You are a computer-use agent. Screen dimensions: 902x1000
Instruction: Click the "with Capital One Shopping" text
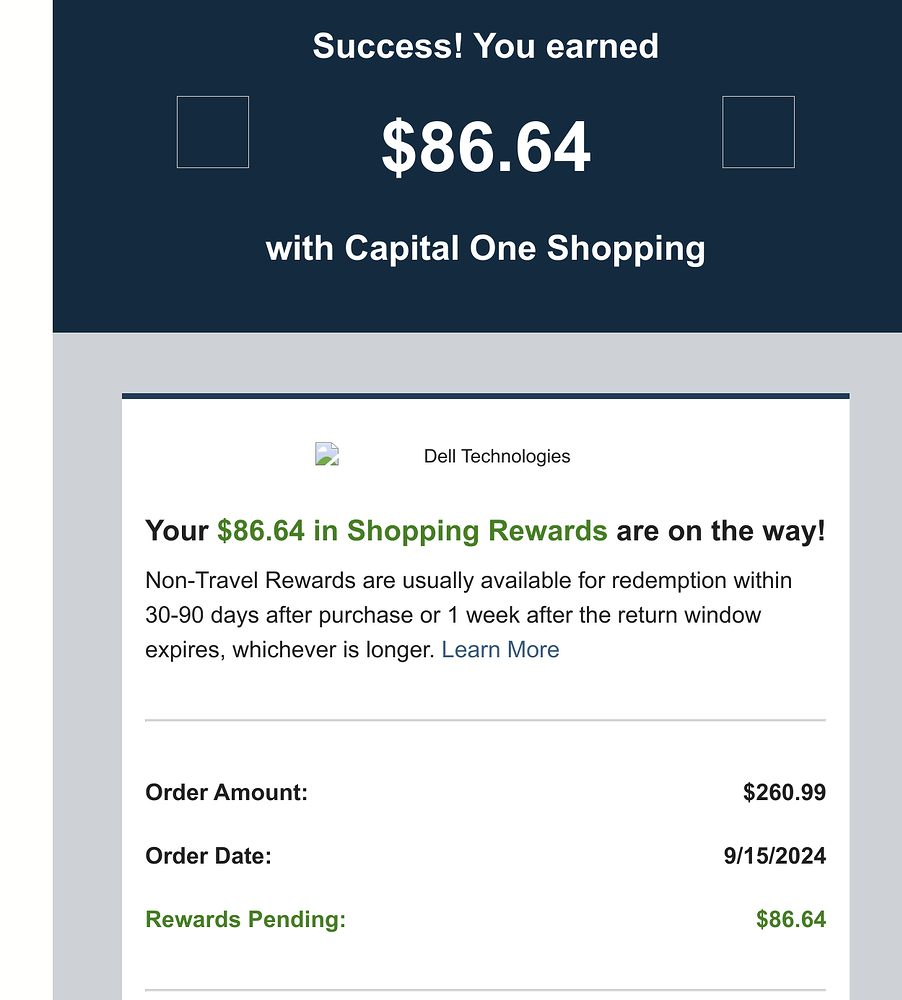pos(486,248)
